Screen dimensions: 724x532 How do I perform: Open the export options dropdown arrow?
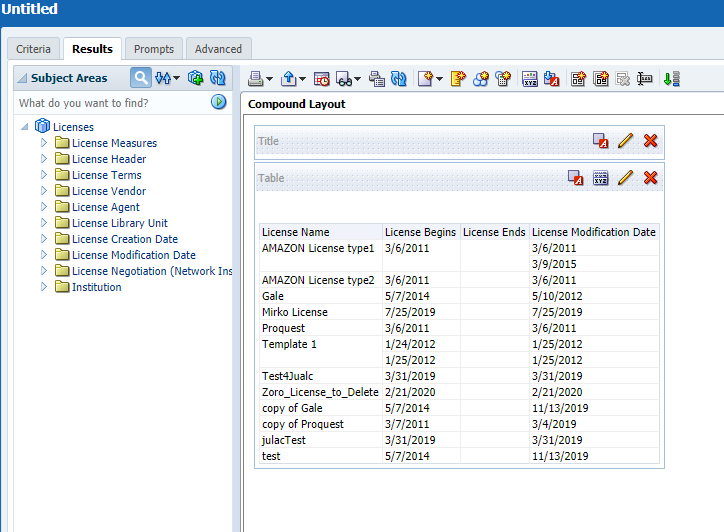tap(302, 79)
